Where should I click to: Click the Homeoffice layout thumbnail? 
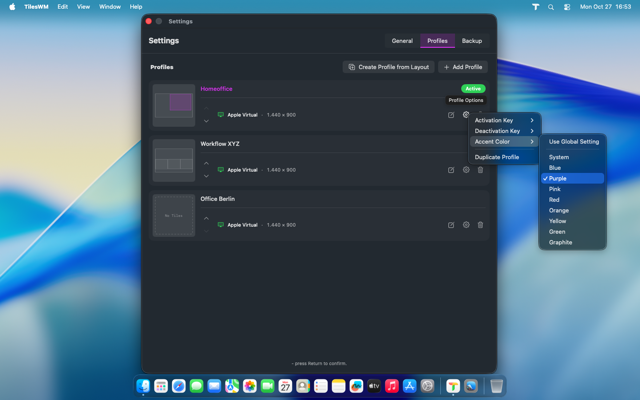174,105
